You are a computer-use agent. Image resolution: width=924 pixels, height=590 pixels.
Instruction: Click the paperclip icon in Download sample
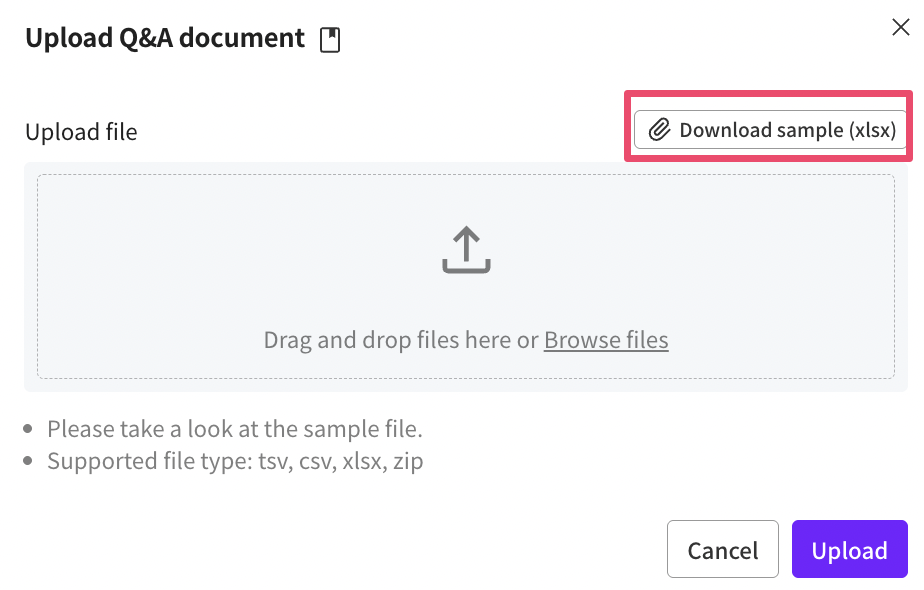[x=659, y=130]
